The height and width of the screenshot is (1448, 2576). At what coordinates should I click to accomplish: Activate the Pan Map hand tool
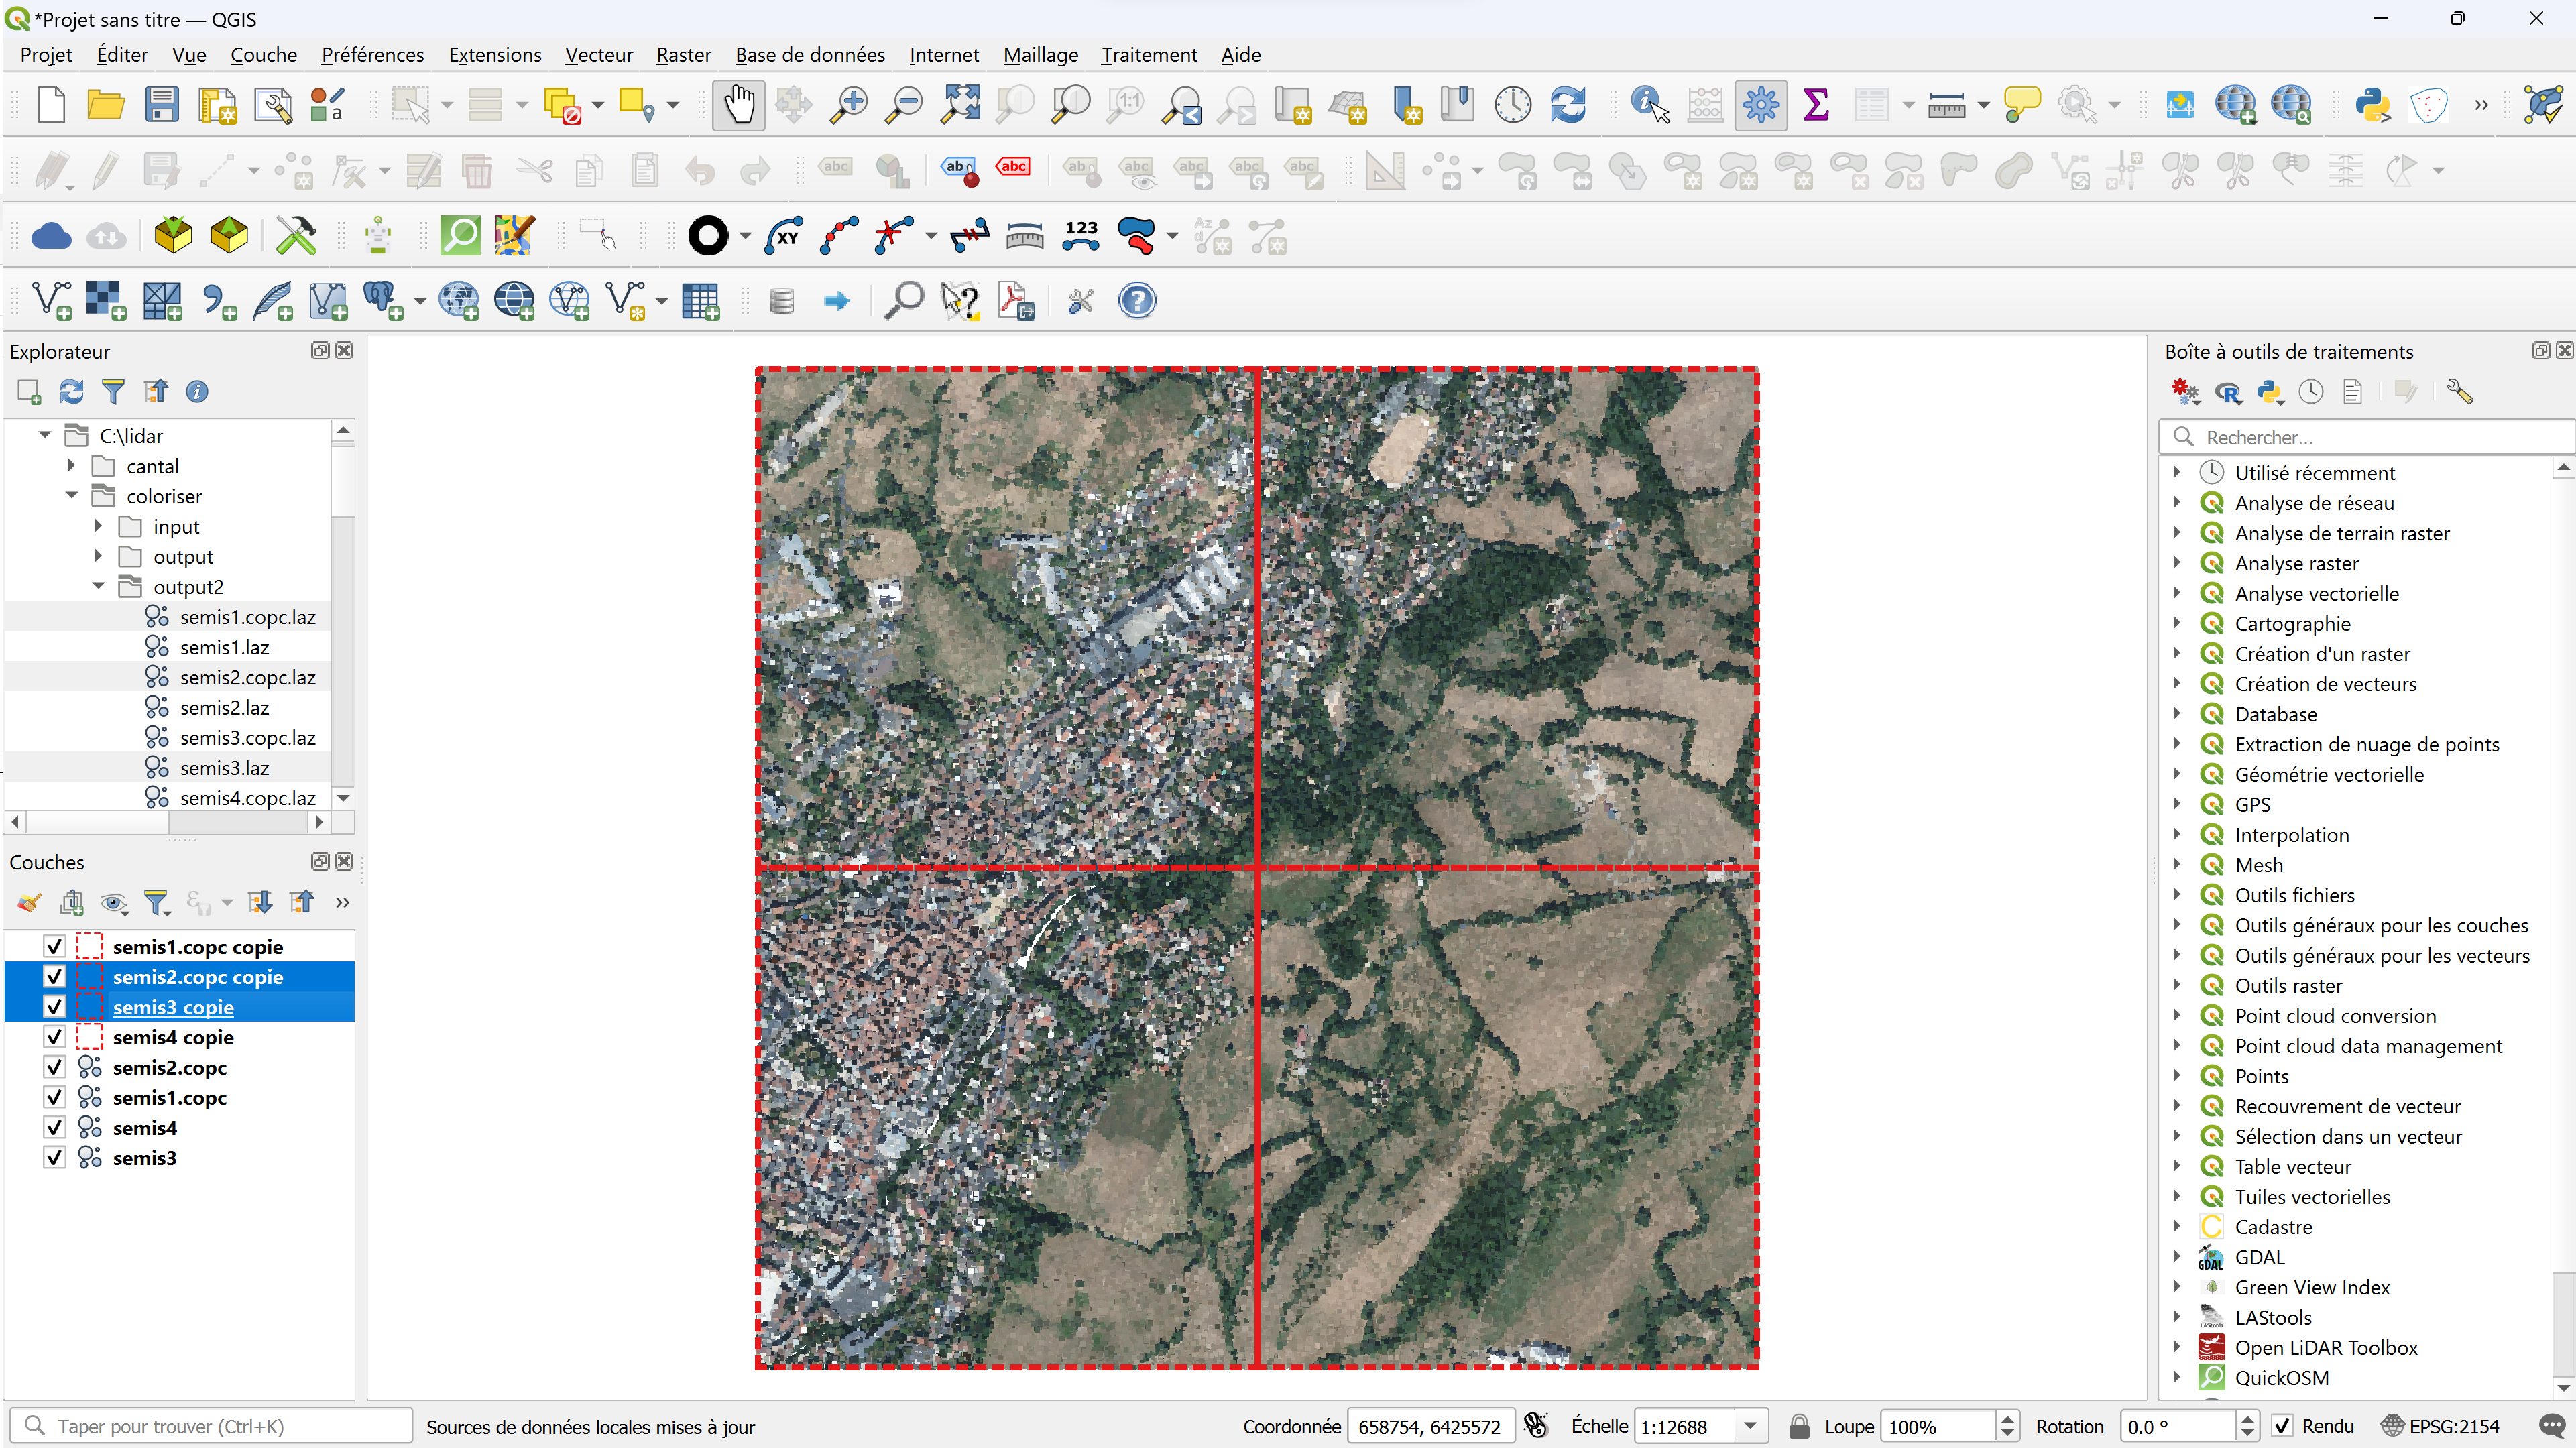739,105
